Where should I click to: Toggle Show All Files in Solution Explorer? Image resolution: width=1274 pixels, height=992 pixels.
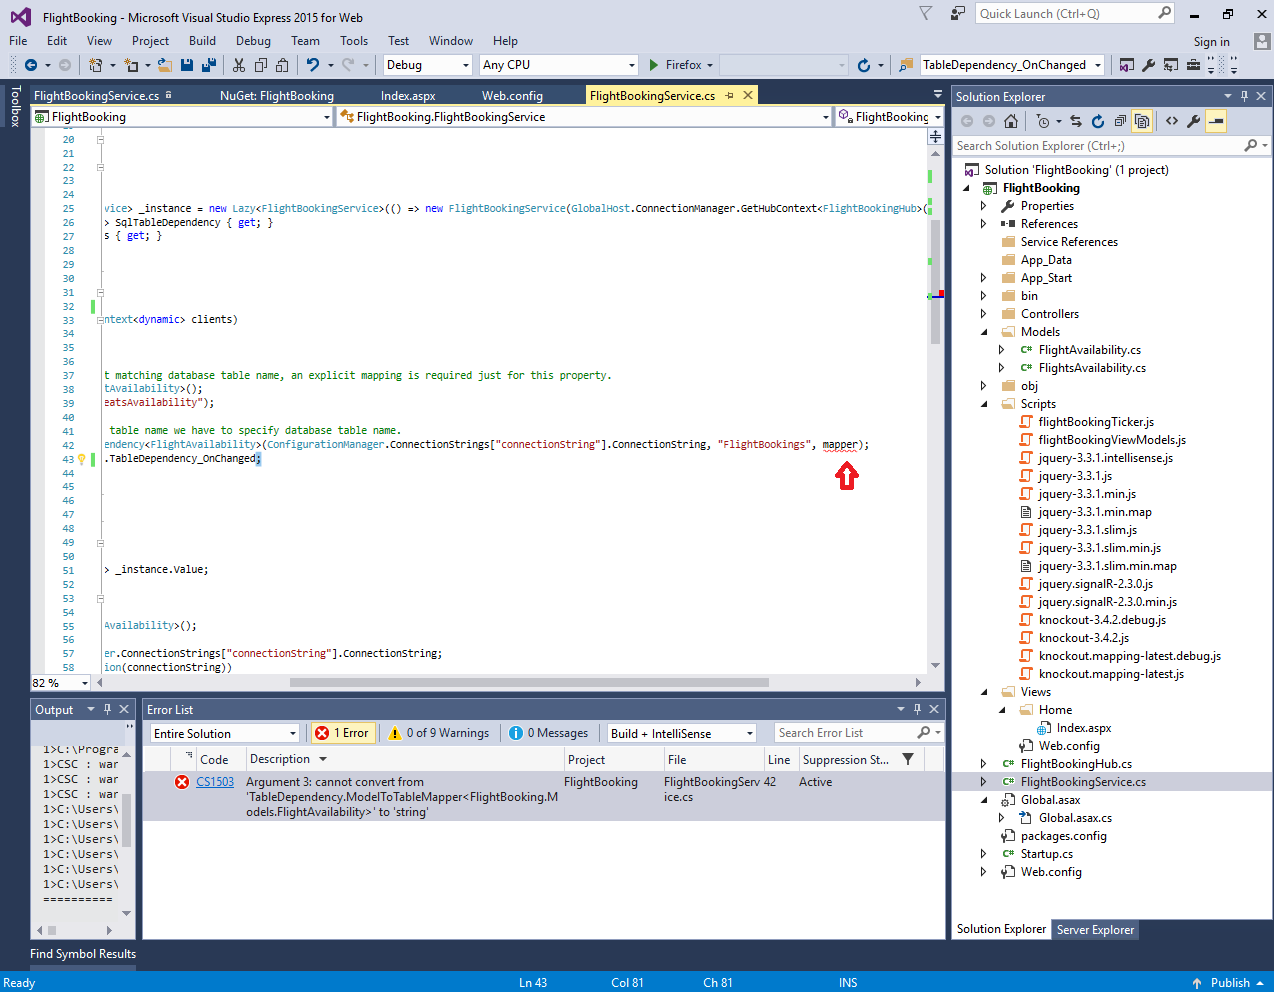1141,120
